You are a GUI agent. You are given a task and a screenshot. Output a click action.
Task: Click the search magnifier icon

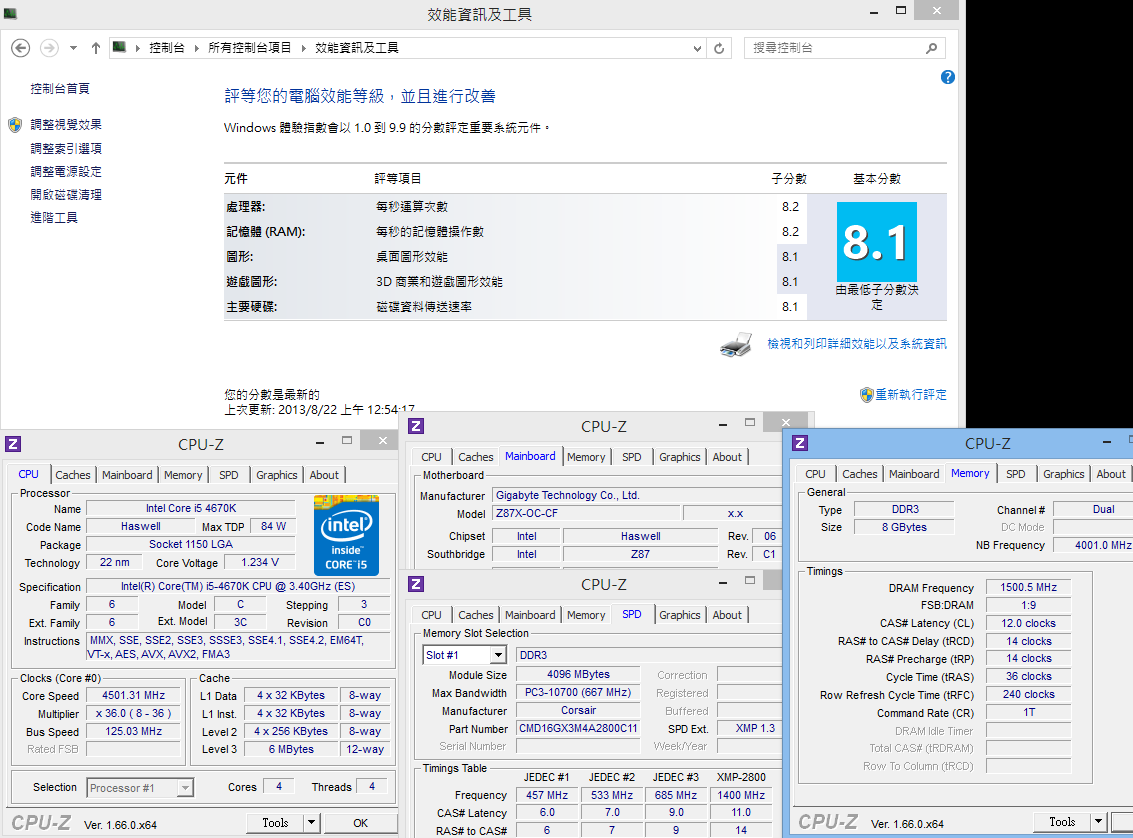(931, 48)
